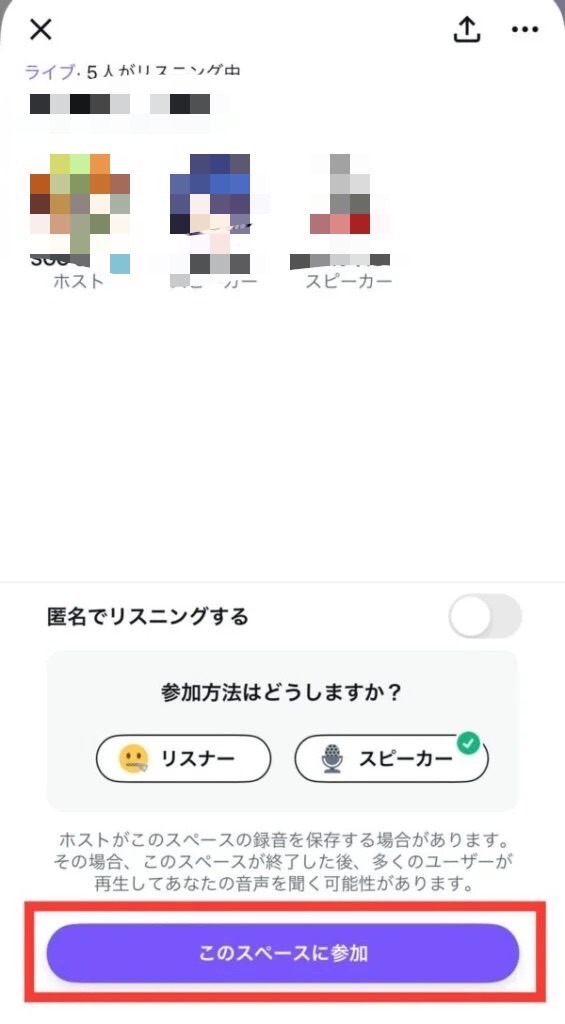565x1024 pixels.
Task: Close the Space preview with the X icon
Action: (40, 29)
